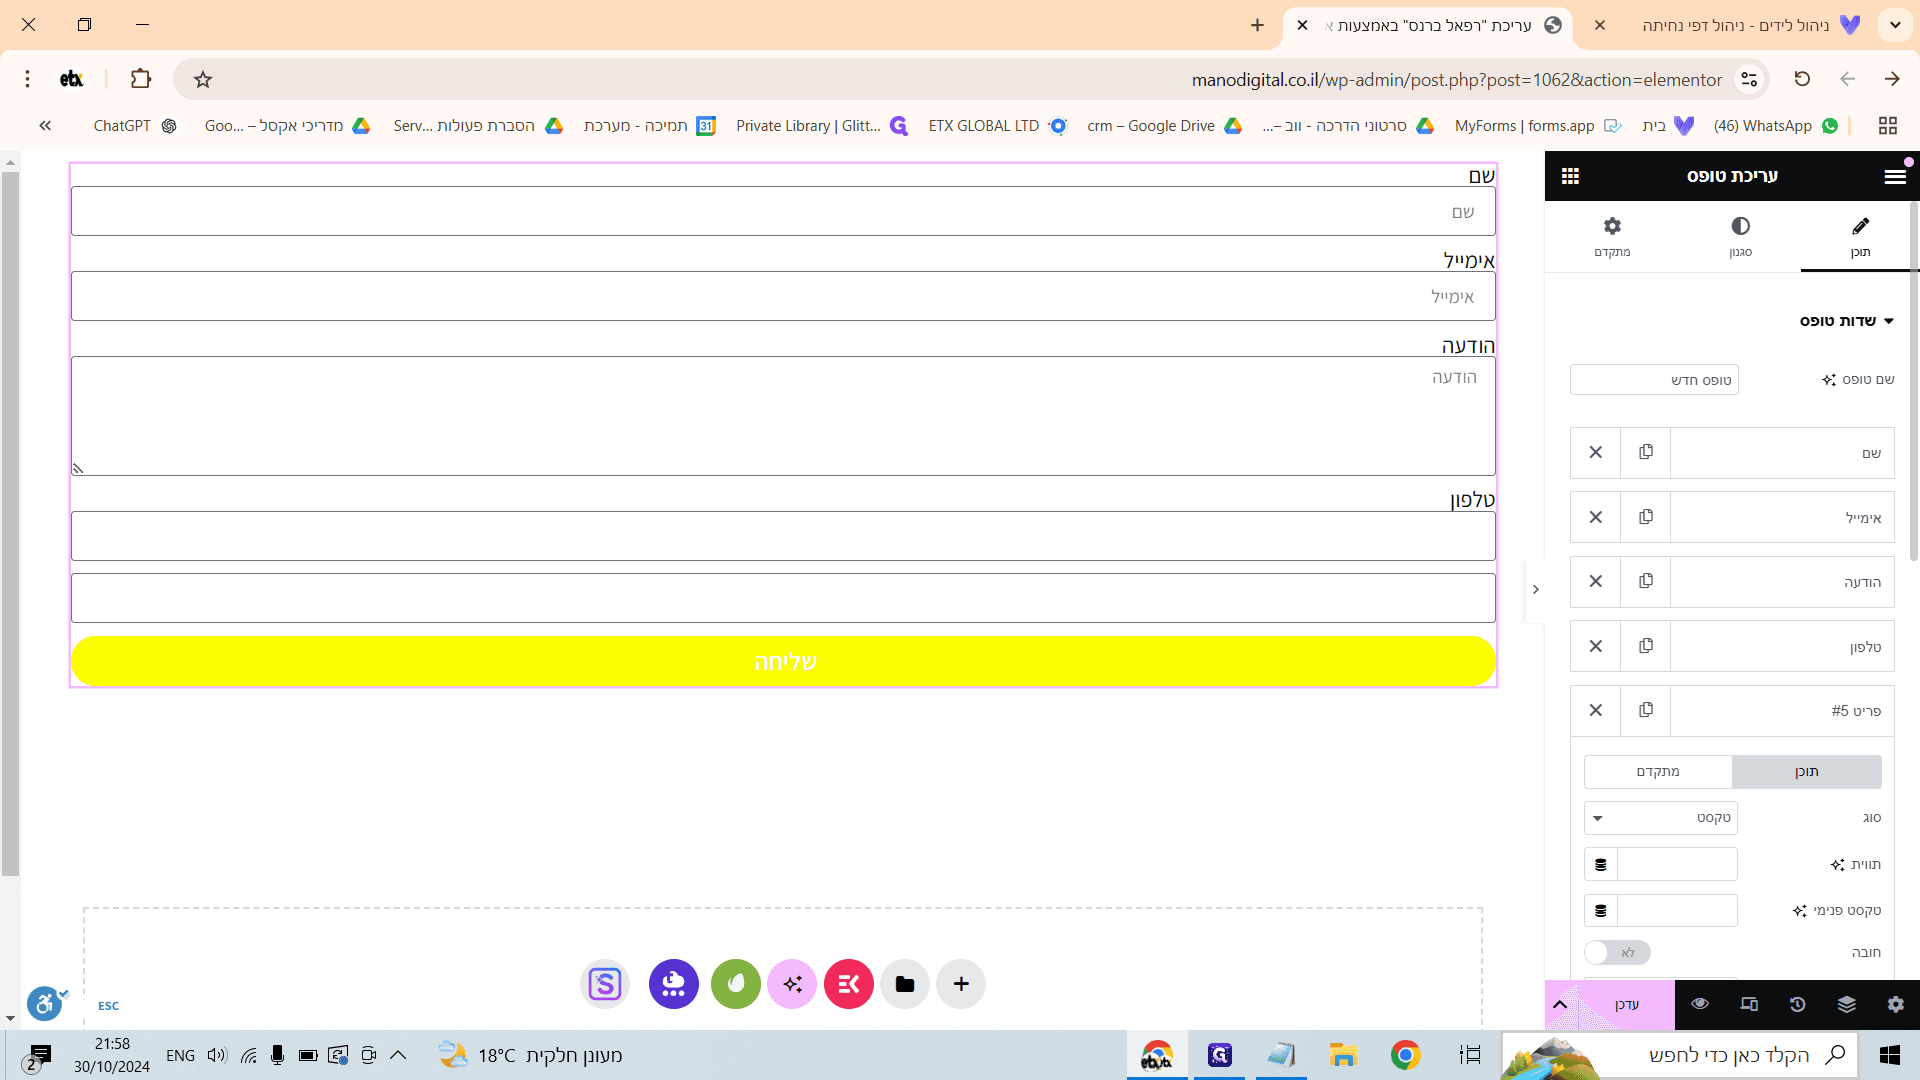The width and height of the screenshot is (1920, 1080).
Task: Remove the אימייל field item
Action: (x=1595, y=517)
